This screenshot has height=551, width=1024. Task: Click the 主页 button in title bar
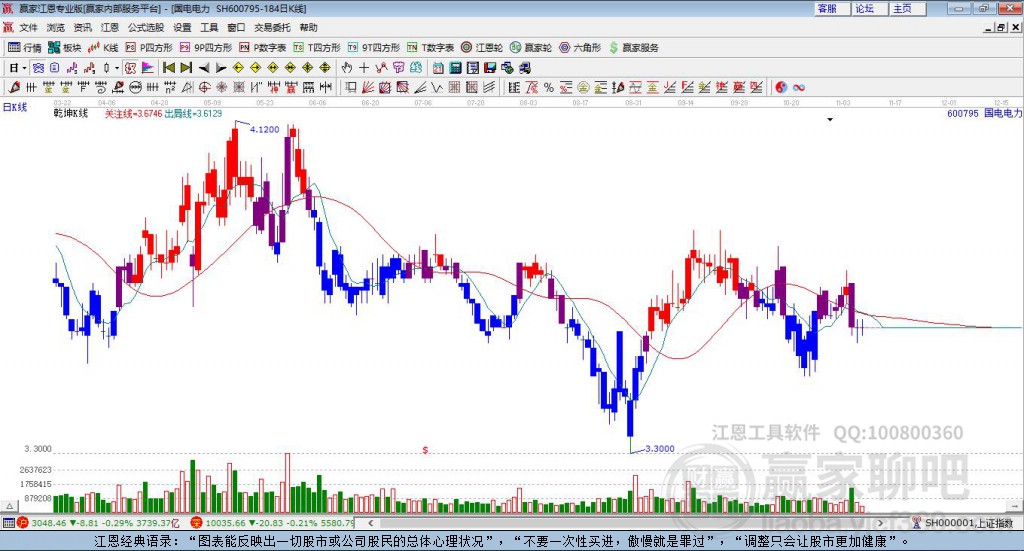[908, 8]
